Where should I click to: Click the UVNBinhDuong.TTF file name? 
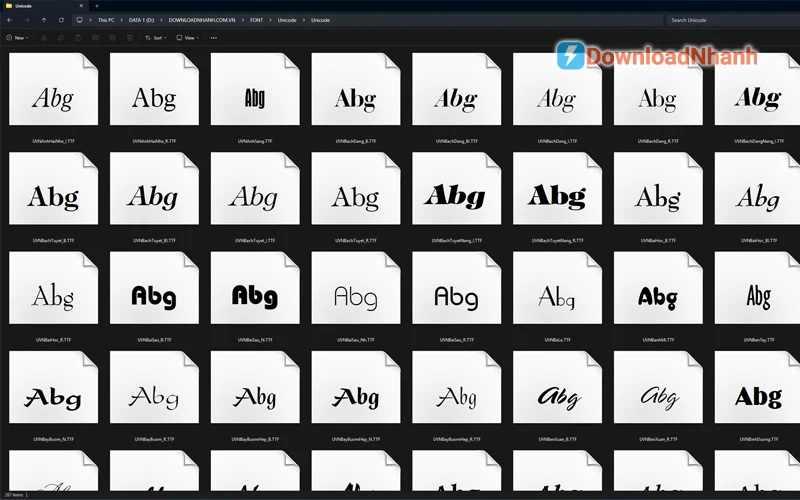759,439
